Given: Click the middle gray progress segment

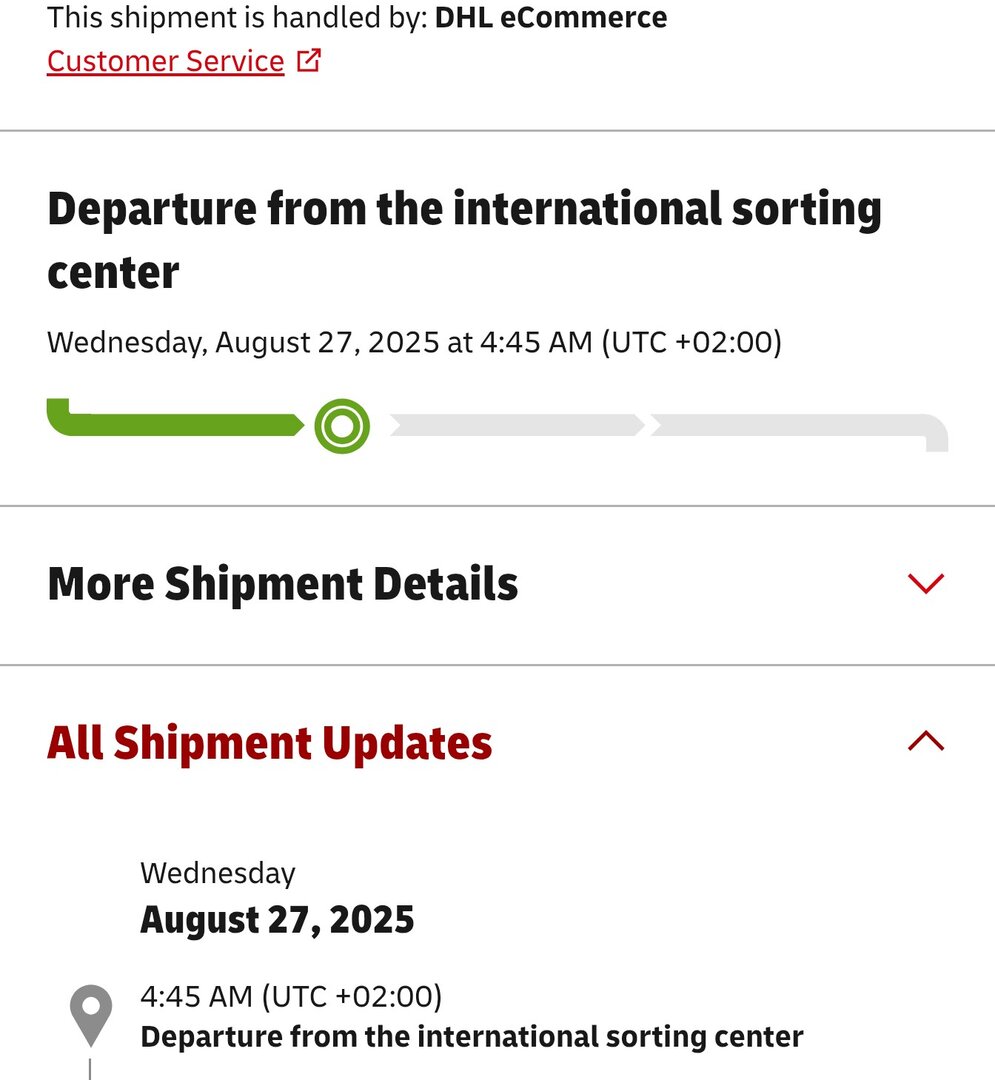Looking at the screenshot, I should 515,426.
